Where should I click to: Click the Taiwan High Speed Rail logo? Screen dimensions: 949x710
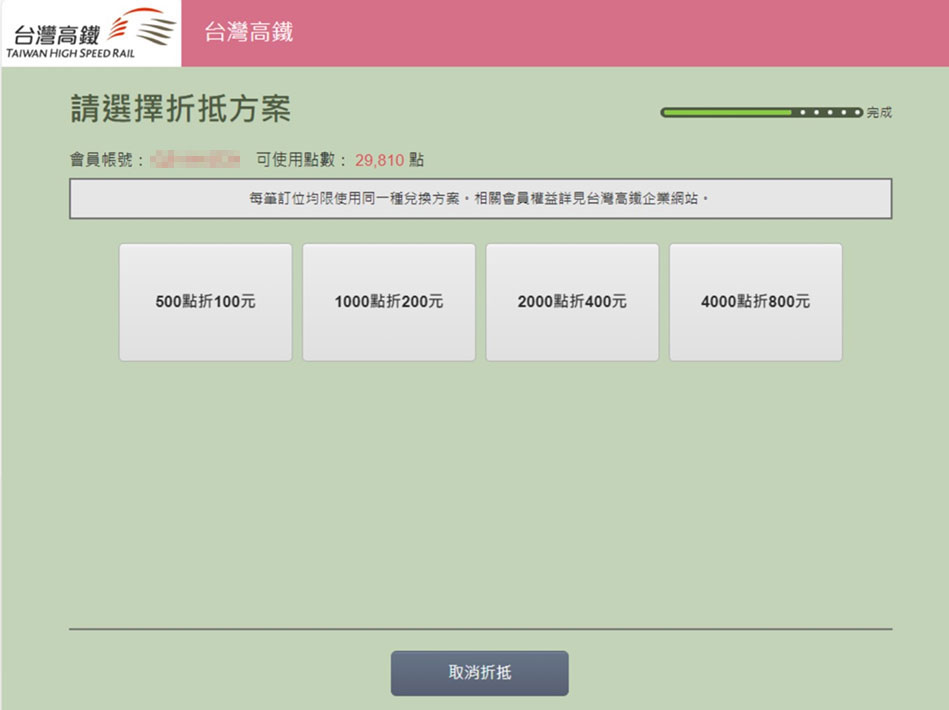91,33
